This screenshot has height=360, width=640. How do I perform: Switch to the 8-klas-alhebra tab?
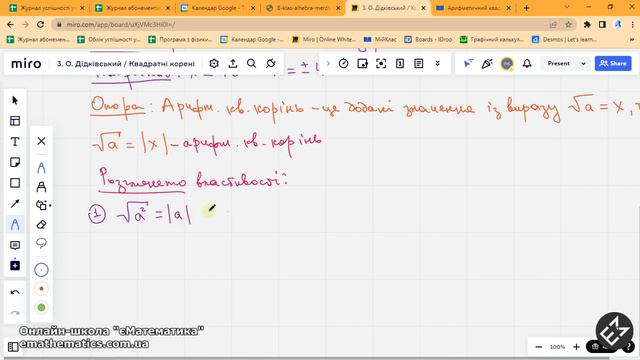(x=303, y=8)
